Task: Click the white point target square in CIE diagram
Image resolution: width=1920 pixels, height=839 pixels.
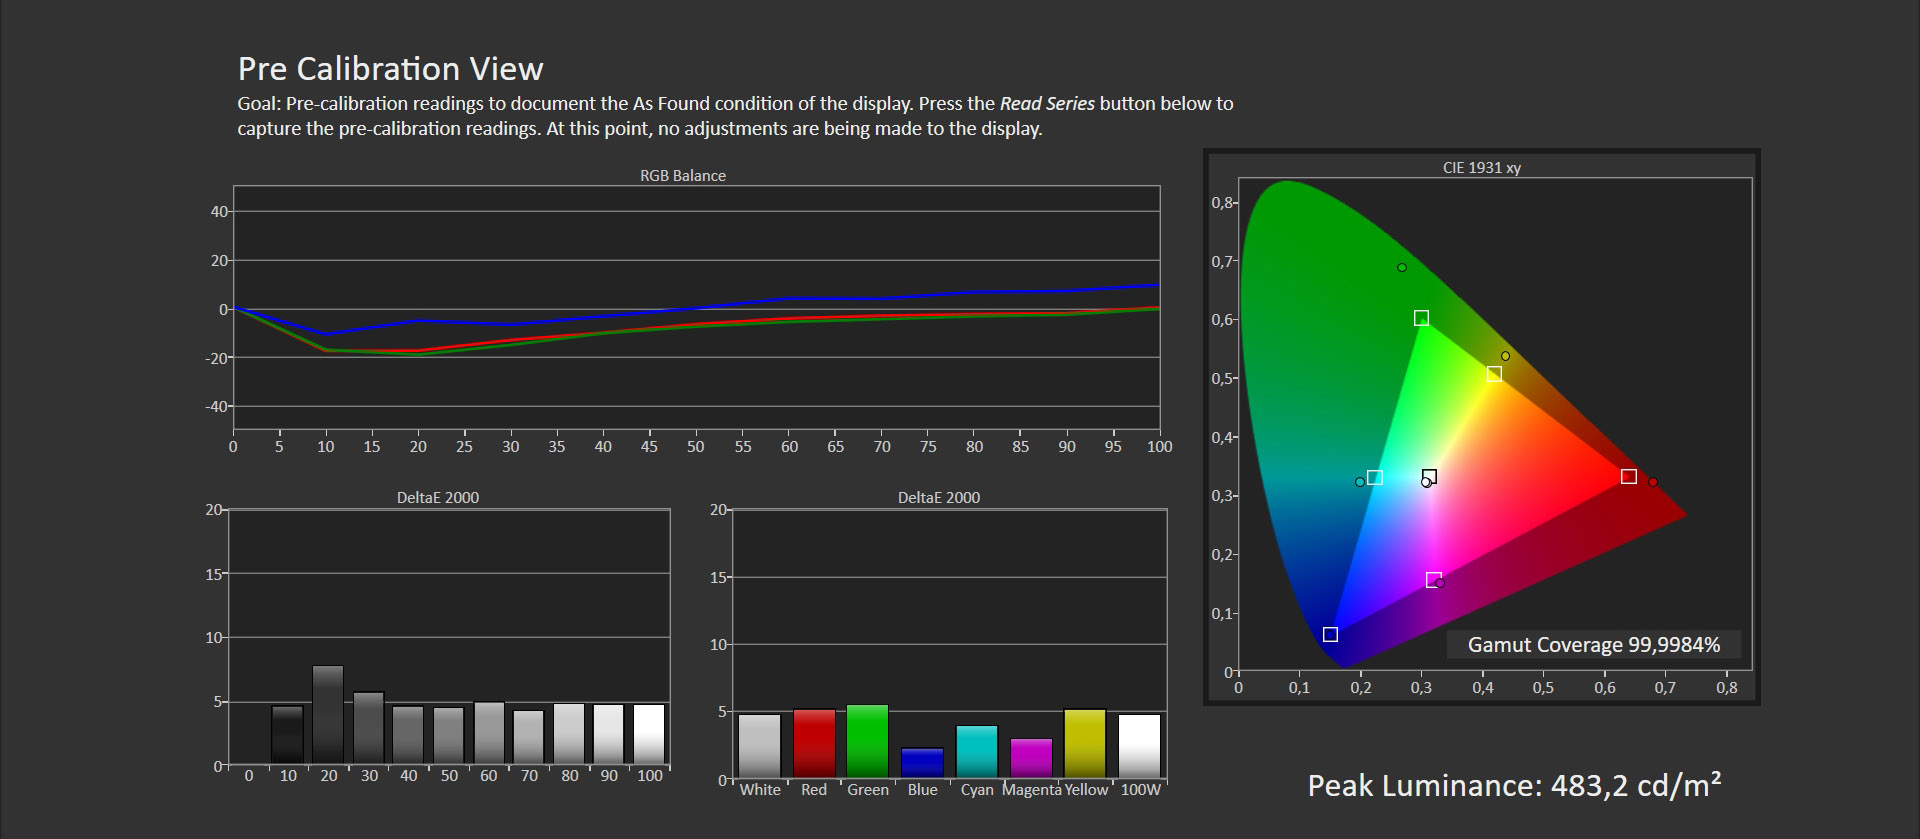Action: [1430, 477]
